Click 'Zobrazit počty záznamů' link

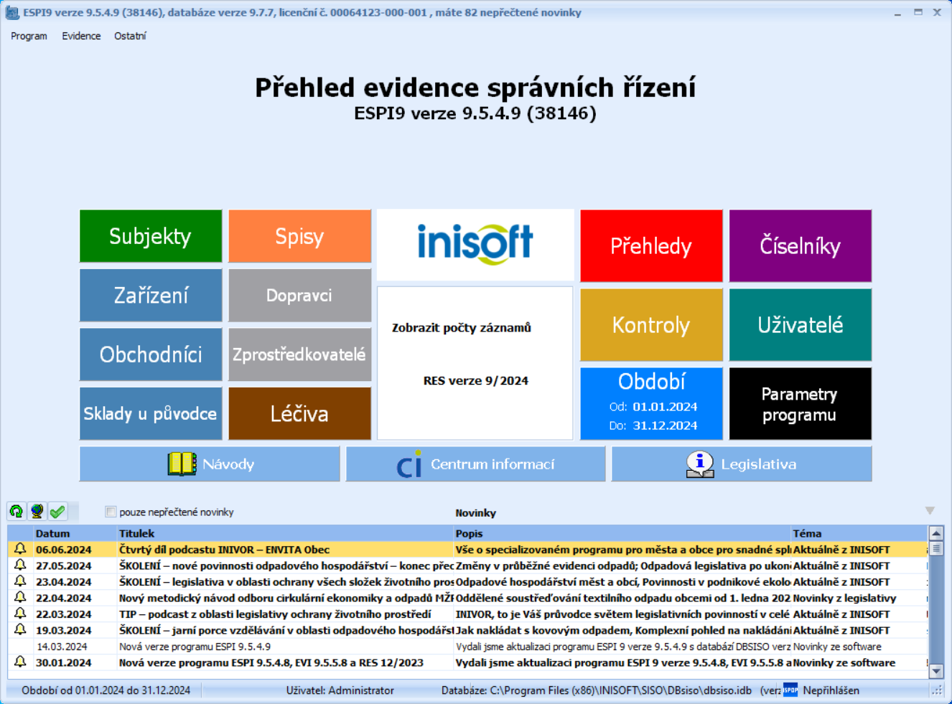[461, 328]
